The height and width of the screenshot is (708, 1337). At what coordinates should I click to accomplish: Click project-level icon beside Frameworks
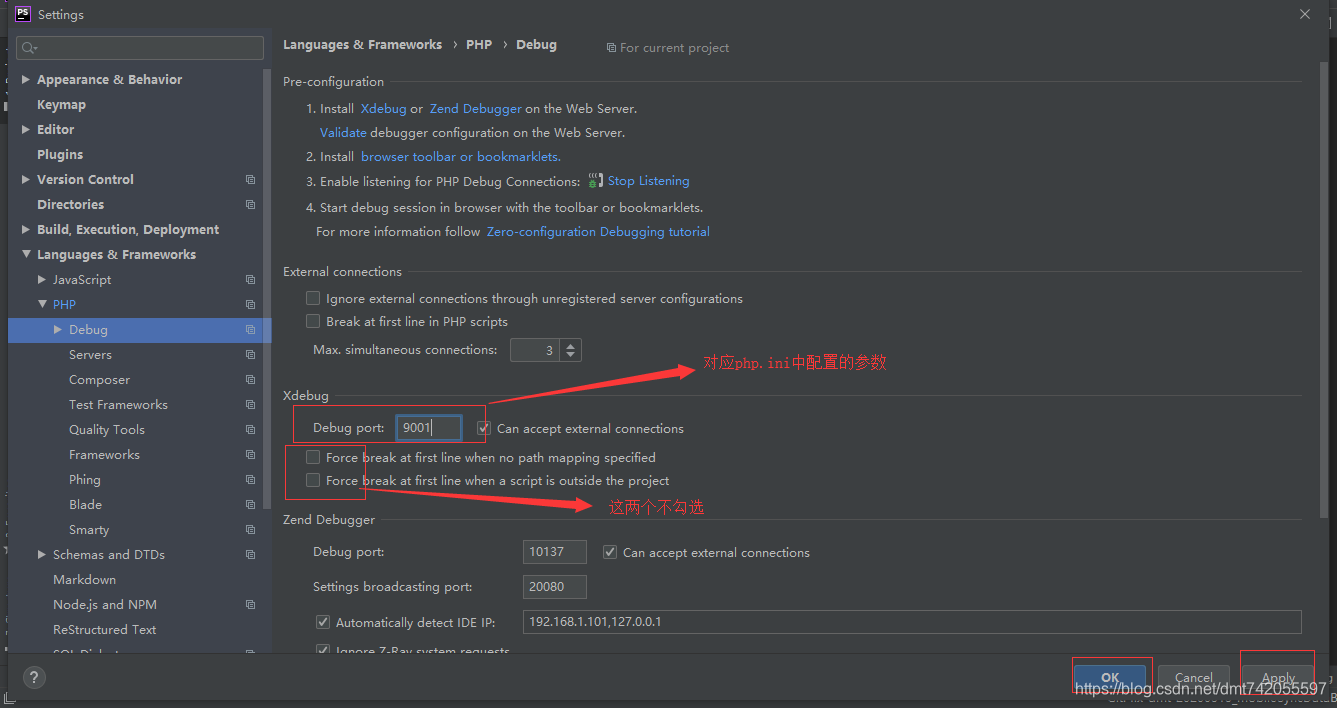pyautogui.click(x=250, y=455)
